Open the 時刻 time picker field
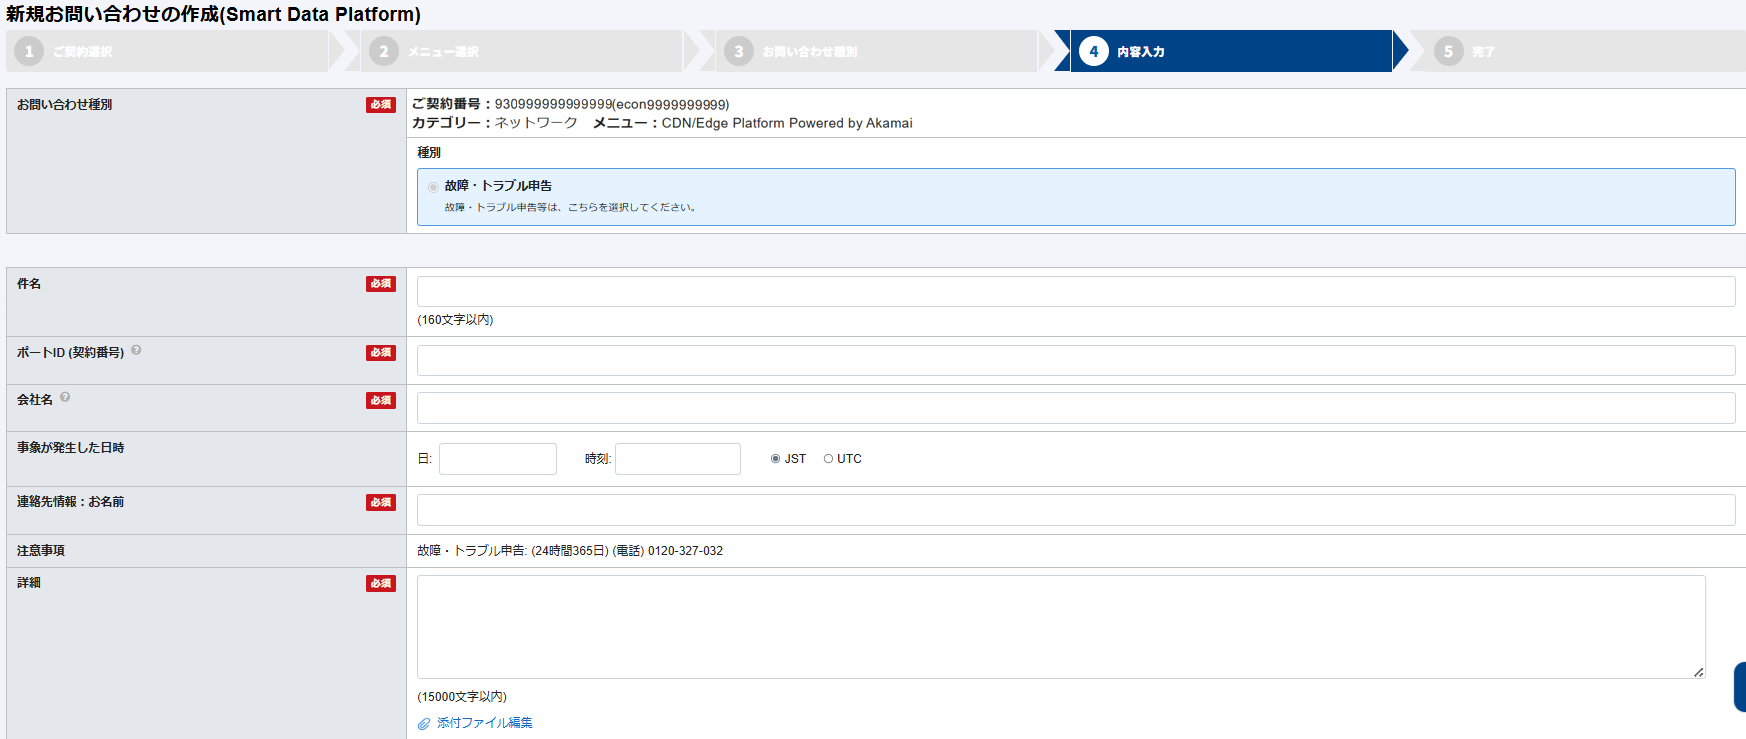Viewport: 1746px width, 739px height. [677, 459]
